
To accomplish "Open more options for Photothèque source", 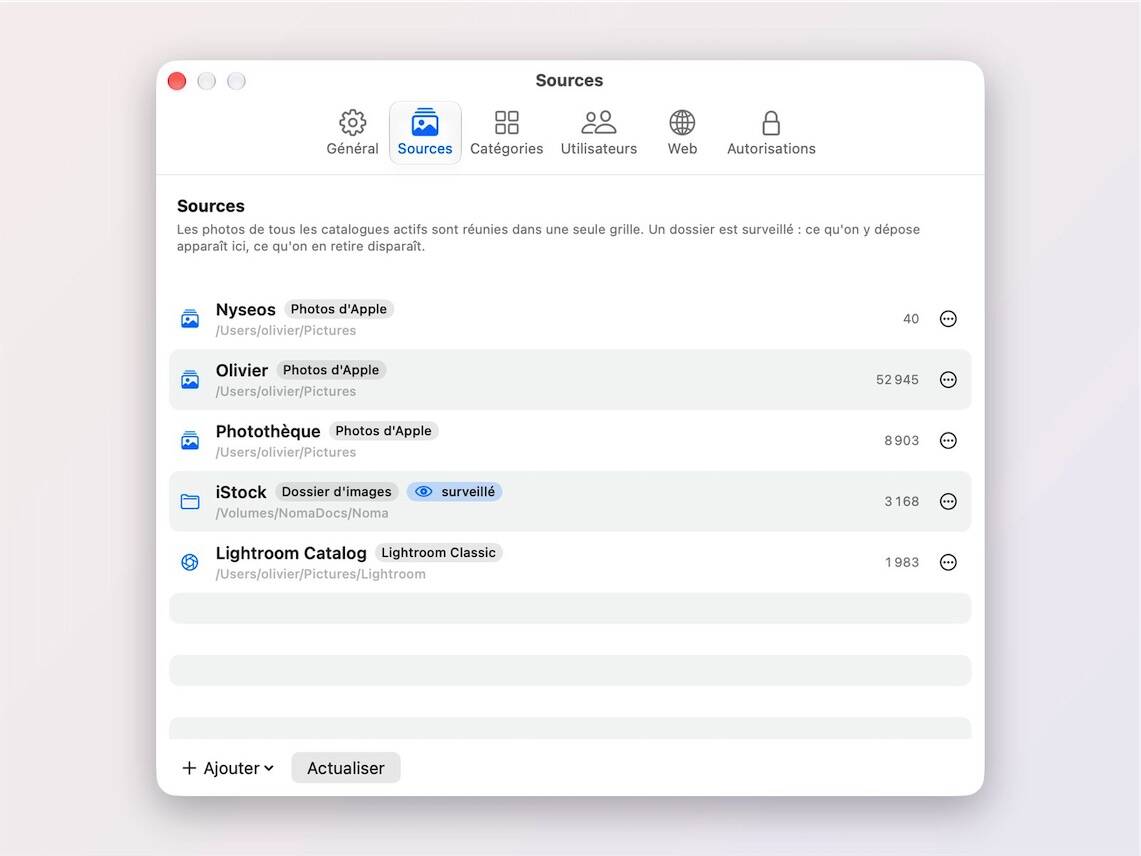I will 948,440.
